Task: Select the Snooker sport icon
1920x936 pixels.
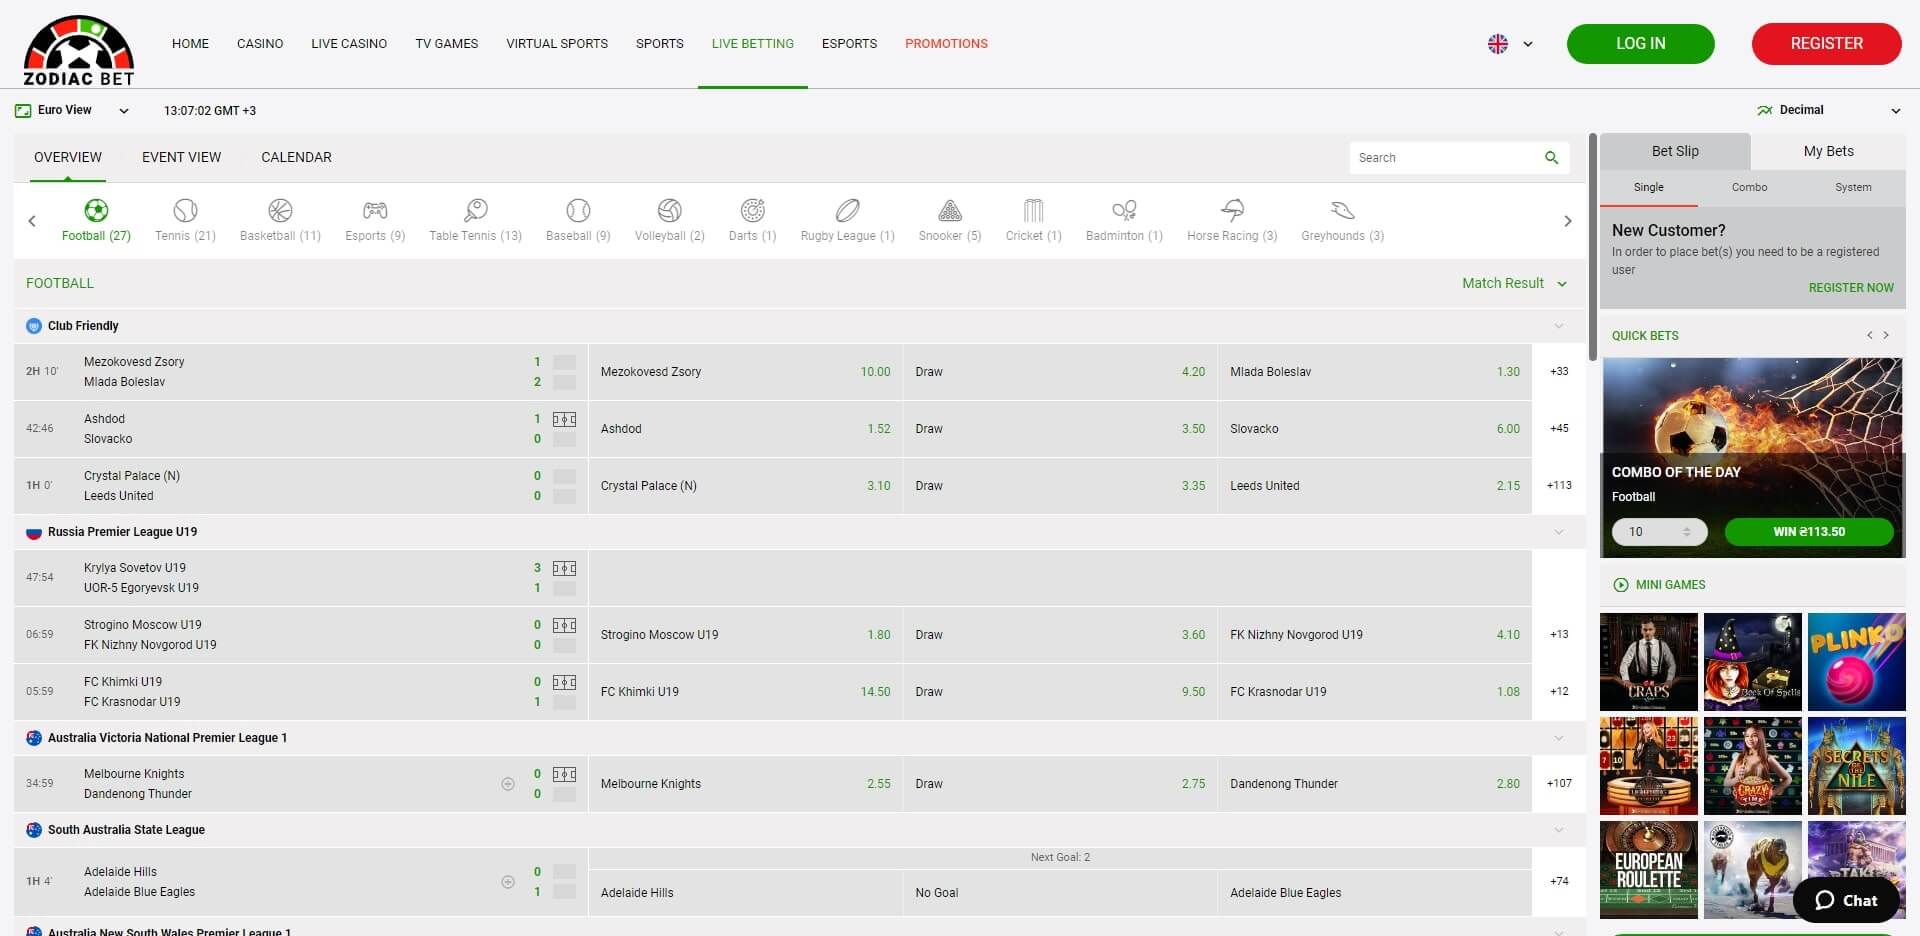Action: click(x=949, y=211)
